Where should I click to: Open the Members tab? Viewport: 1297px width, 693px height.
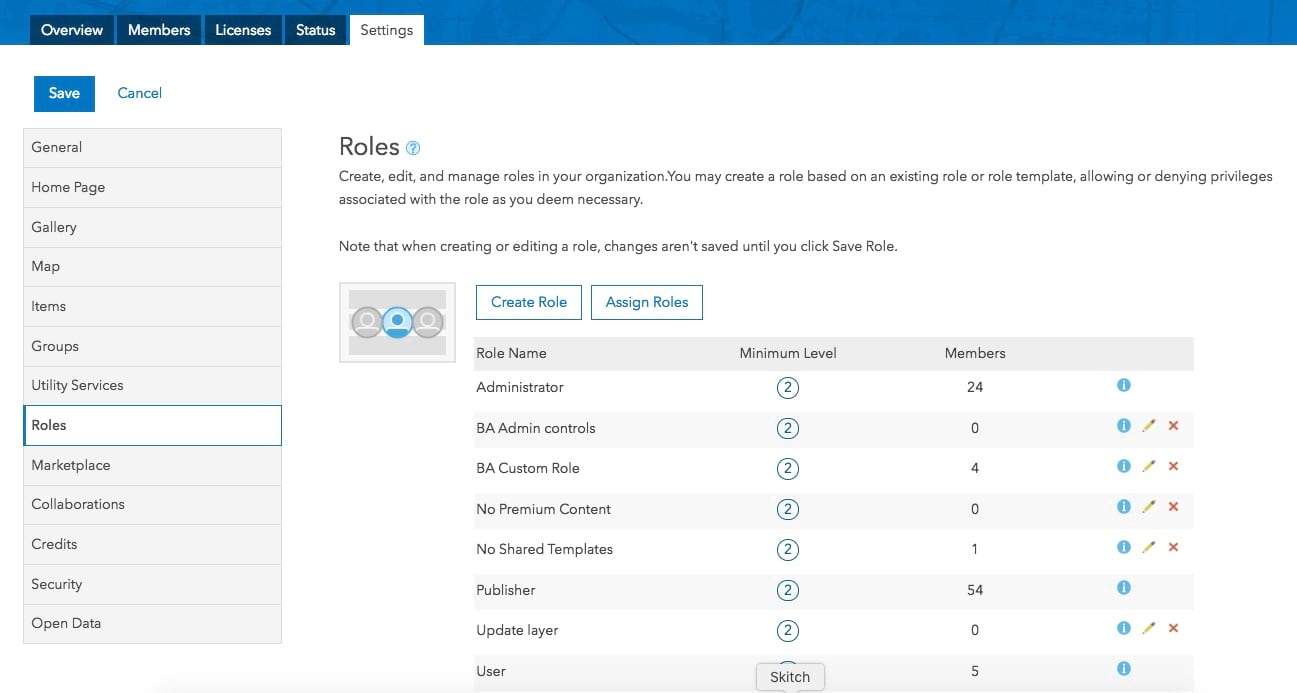159,30
